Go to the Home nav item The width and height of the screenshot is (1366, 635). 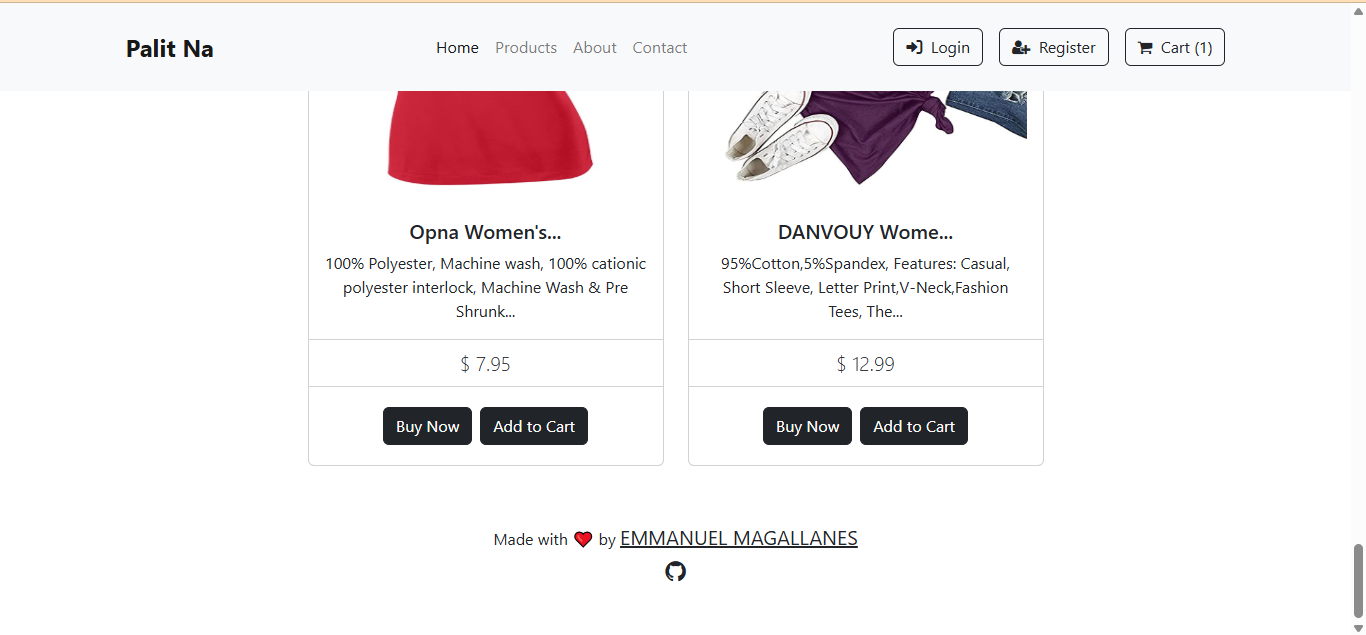457,47
